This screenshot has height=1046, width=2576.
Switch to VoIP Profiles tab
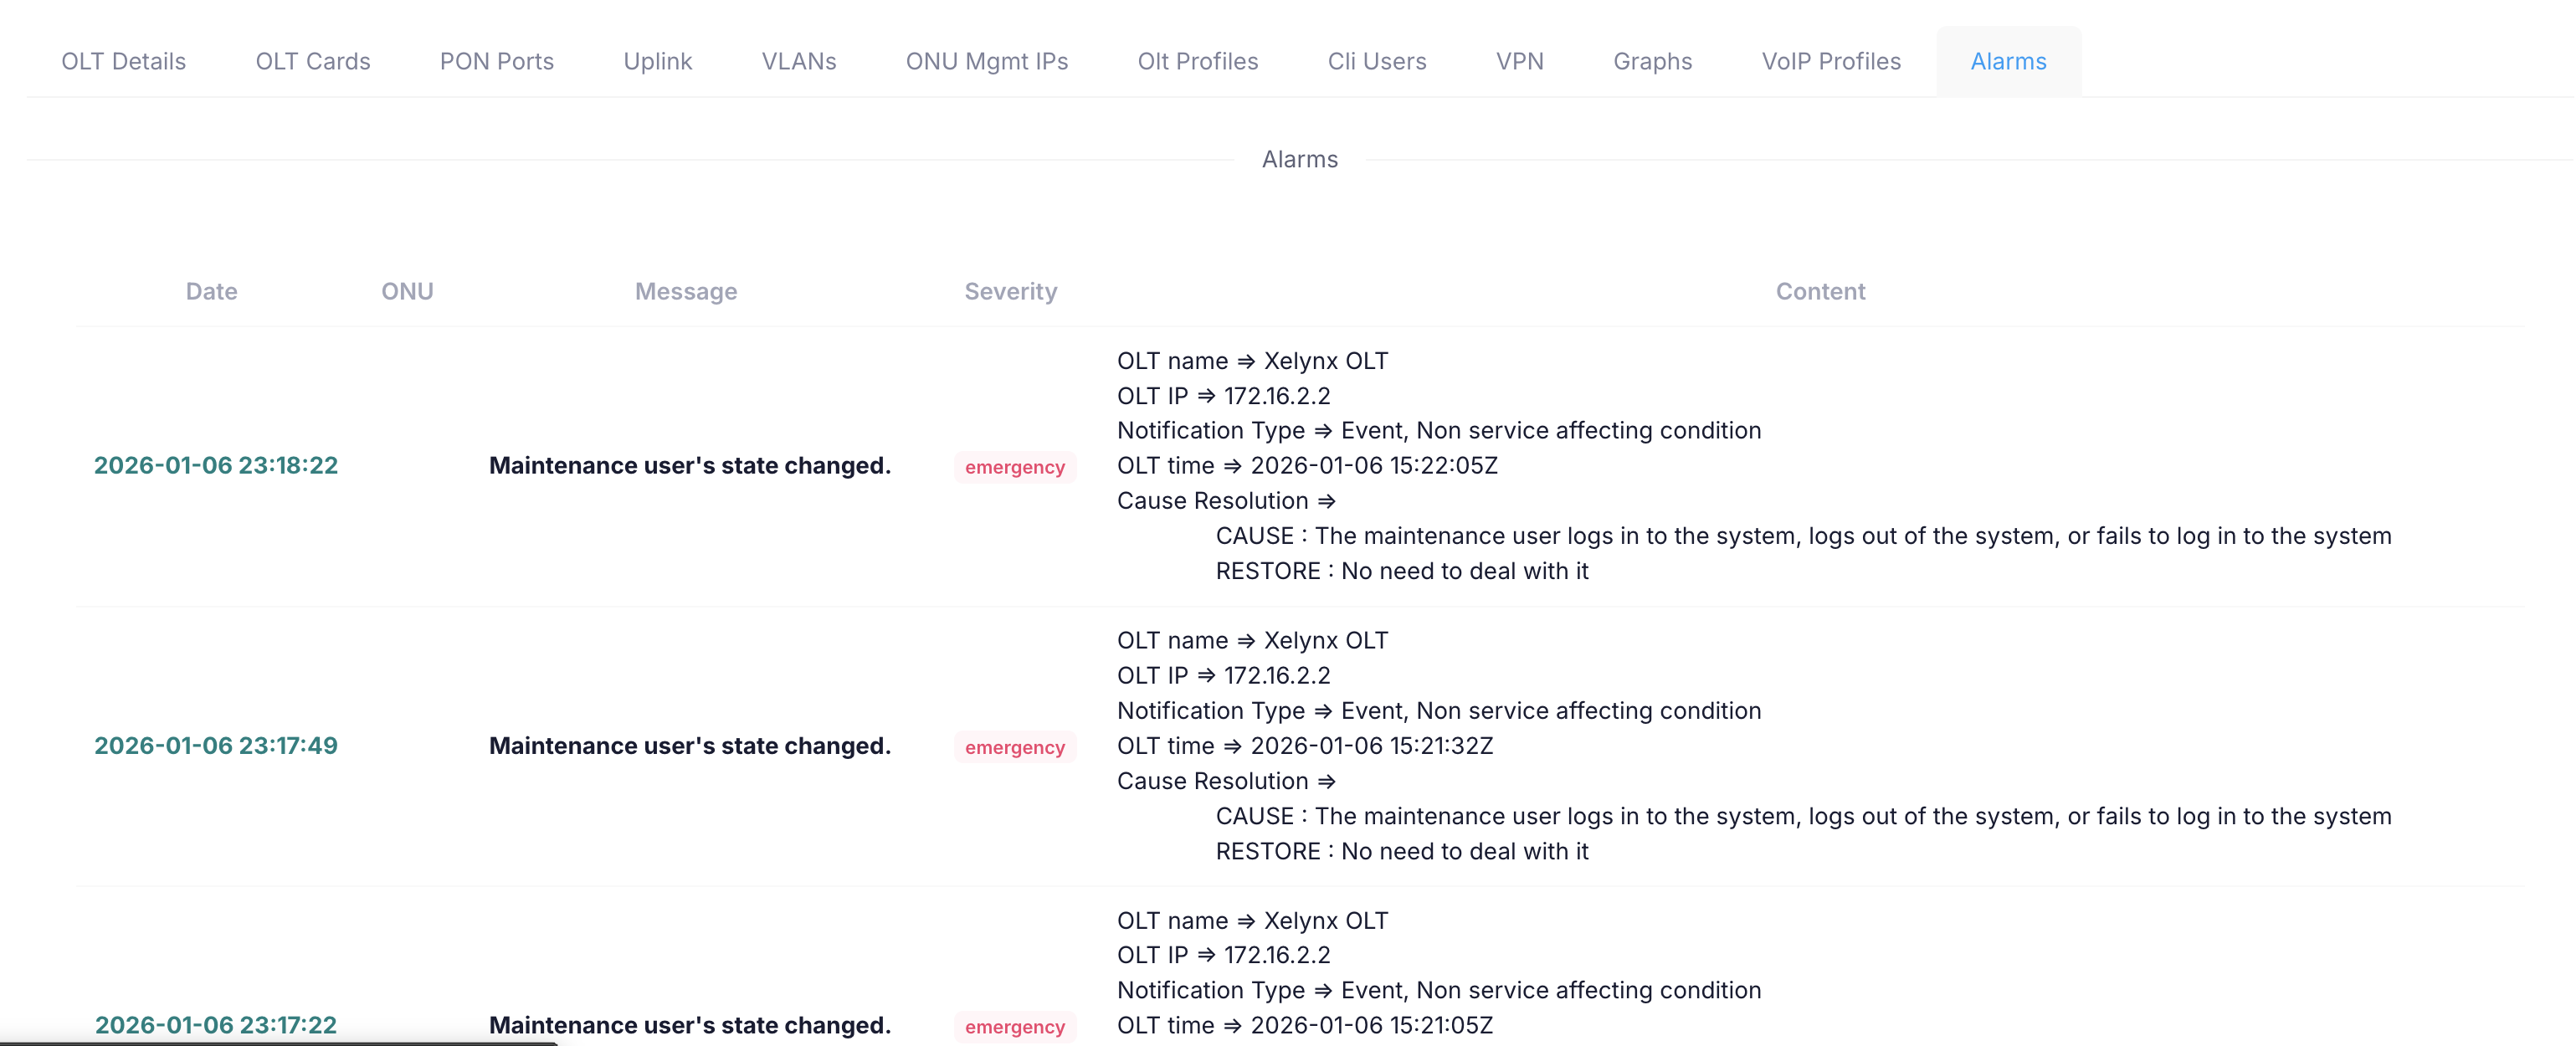(1830, 62)
